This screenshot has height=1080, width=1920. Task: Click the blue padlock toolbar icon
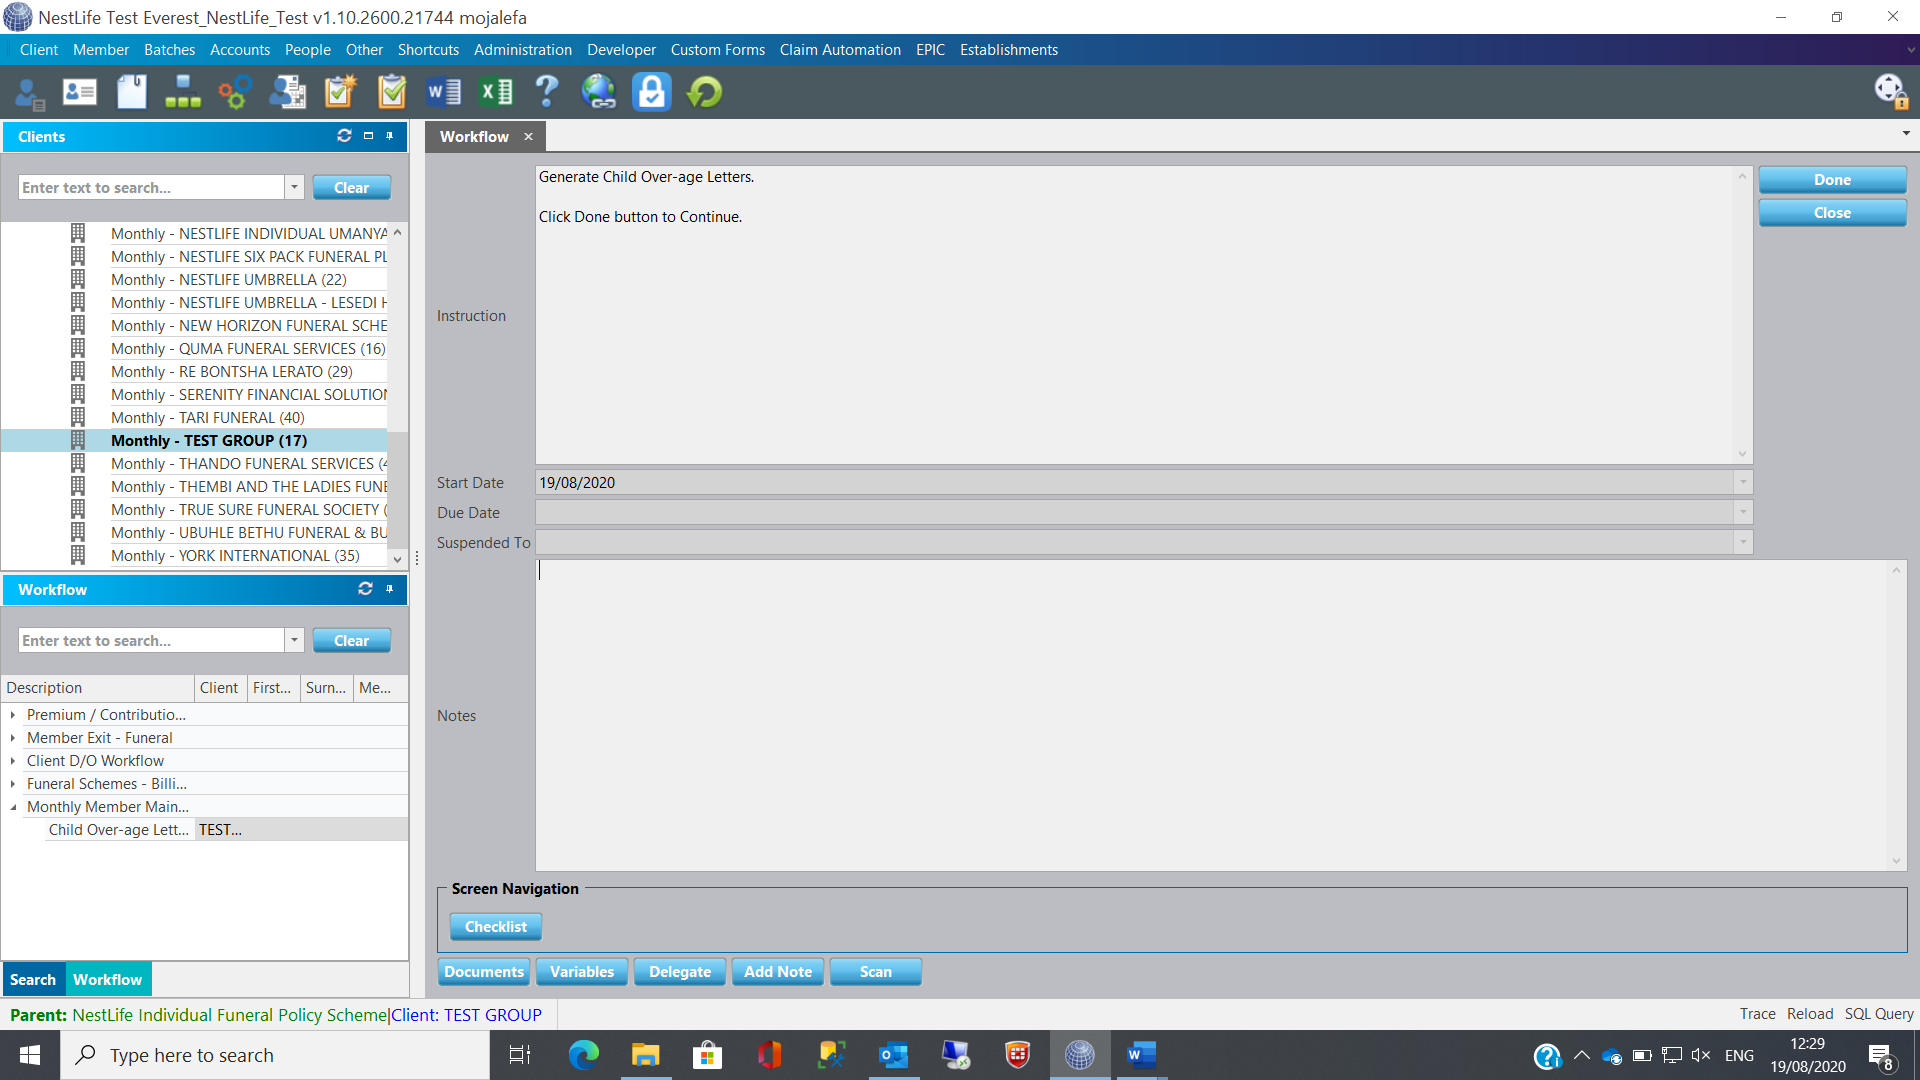(x=652, y=92)
